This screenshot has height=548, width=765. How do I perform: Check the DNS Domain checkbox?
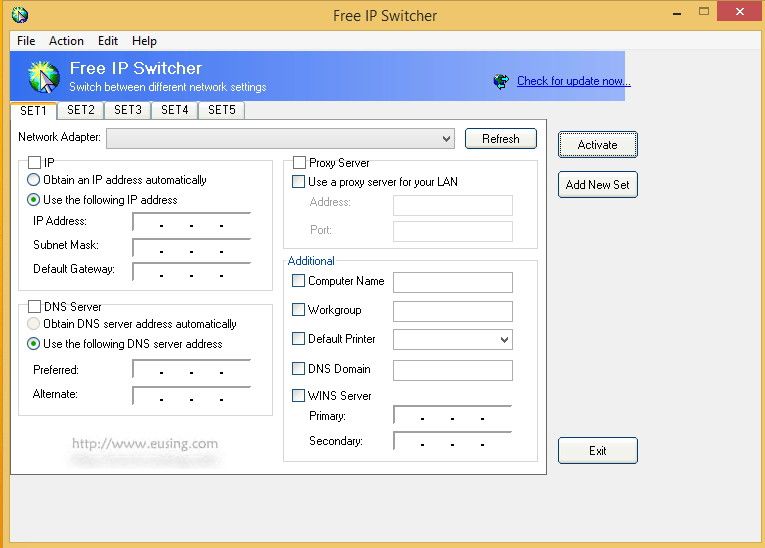298,368
